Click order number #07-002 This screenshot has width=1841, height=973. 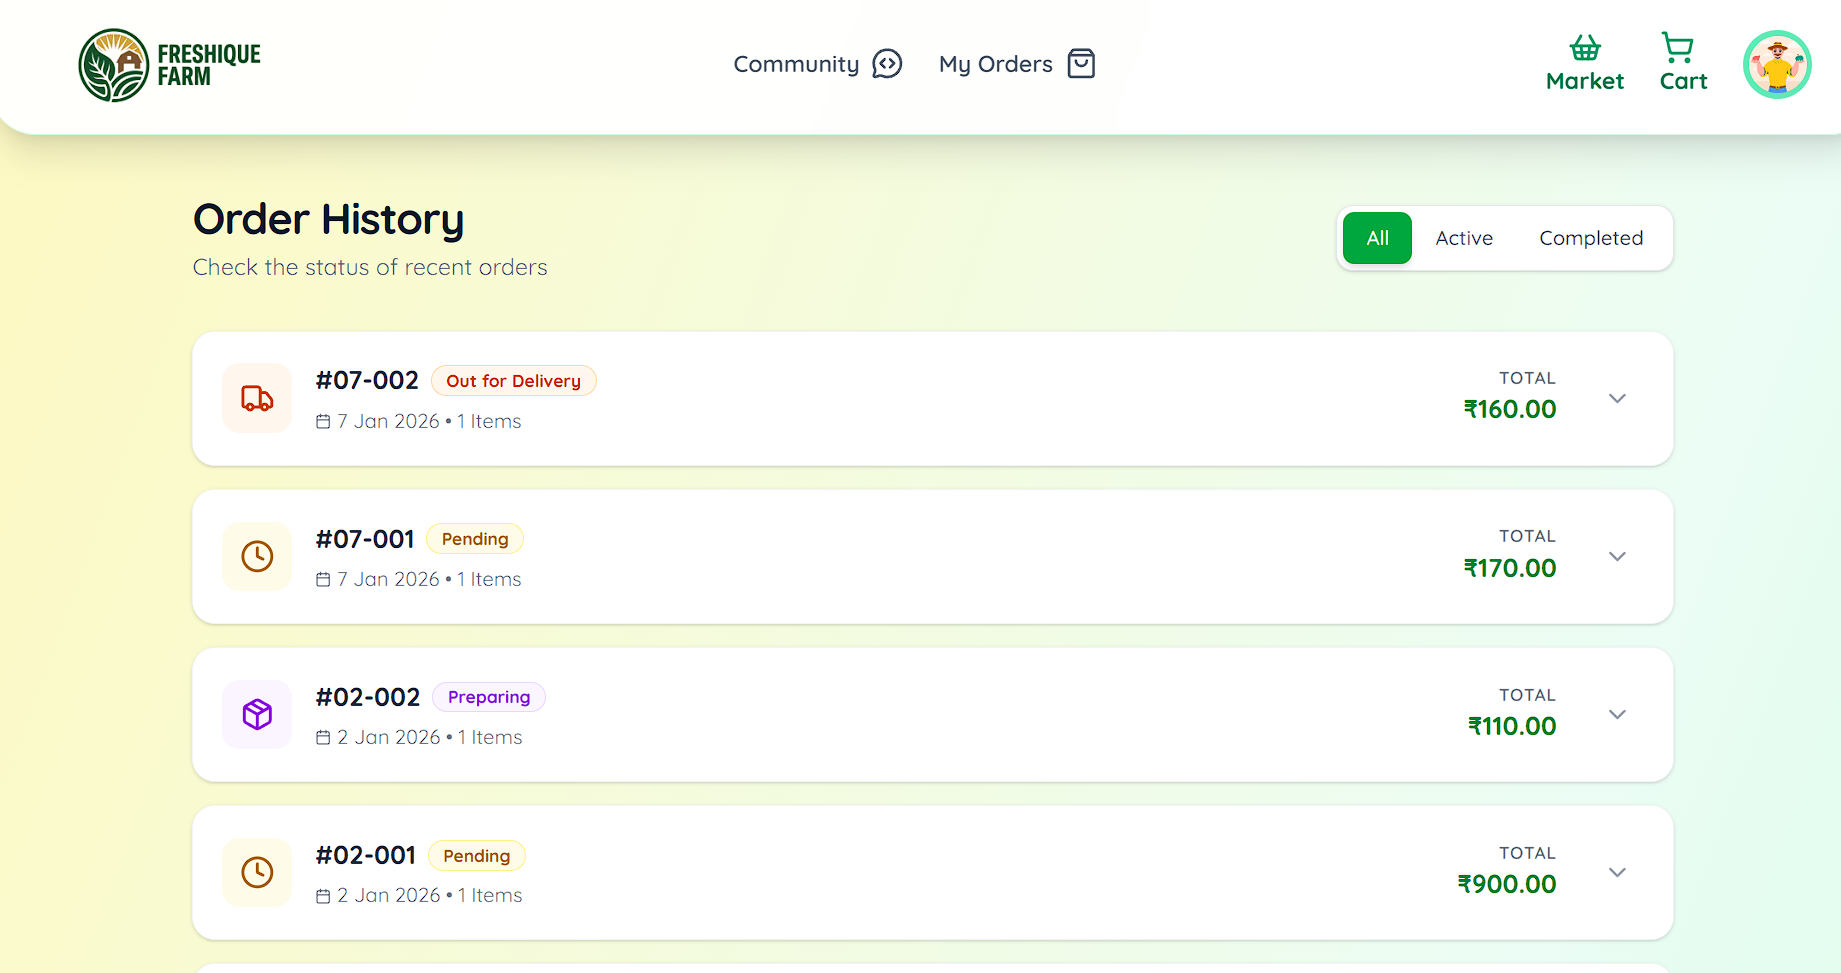point(367,380)
